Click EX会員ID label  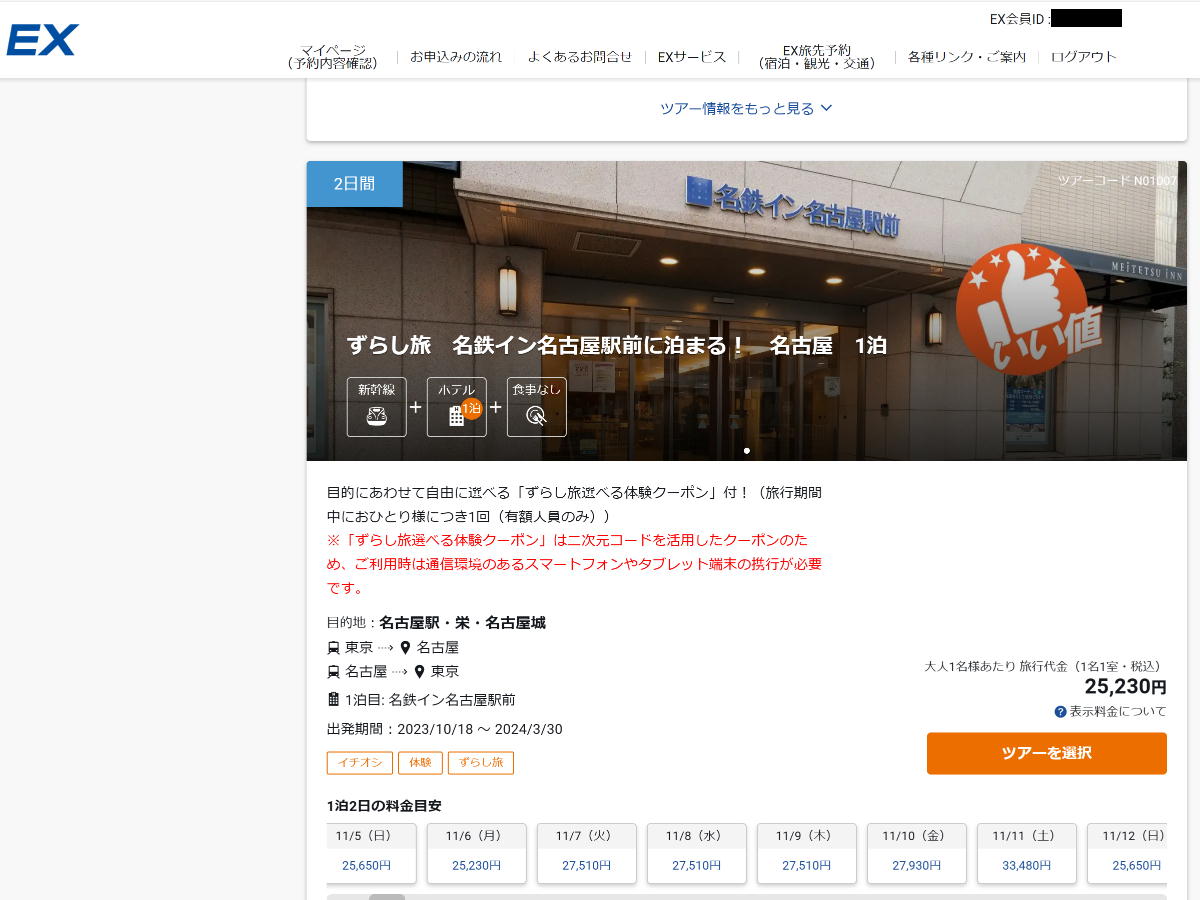coord(1018,19)
